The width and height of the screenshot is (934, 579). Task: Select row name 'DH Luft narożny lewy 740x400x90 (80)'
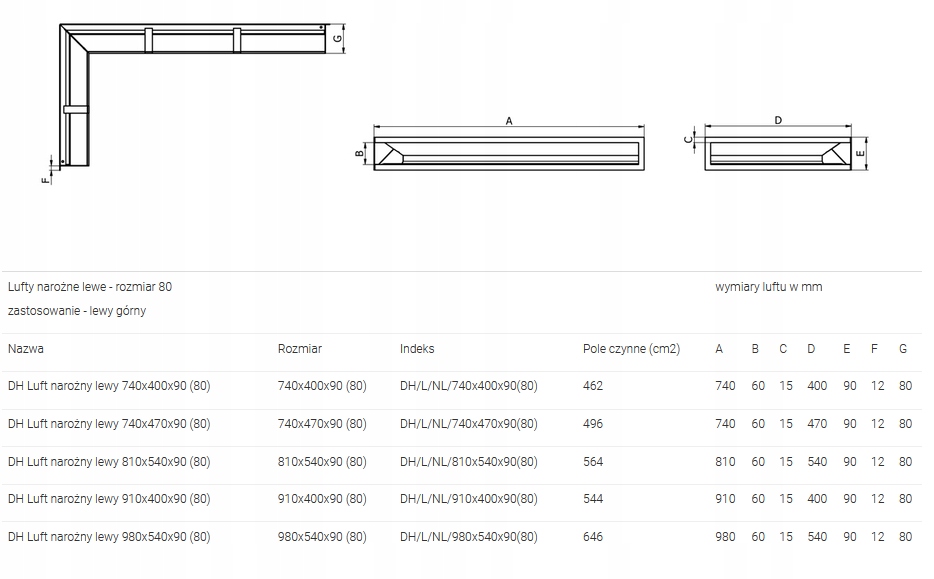(x=109, y=386)
